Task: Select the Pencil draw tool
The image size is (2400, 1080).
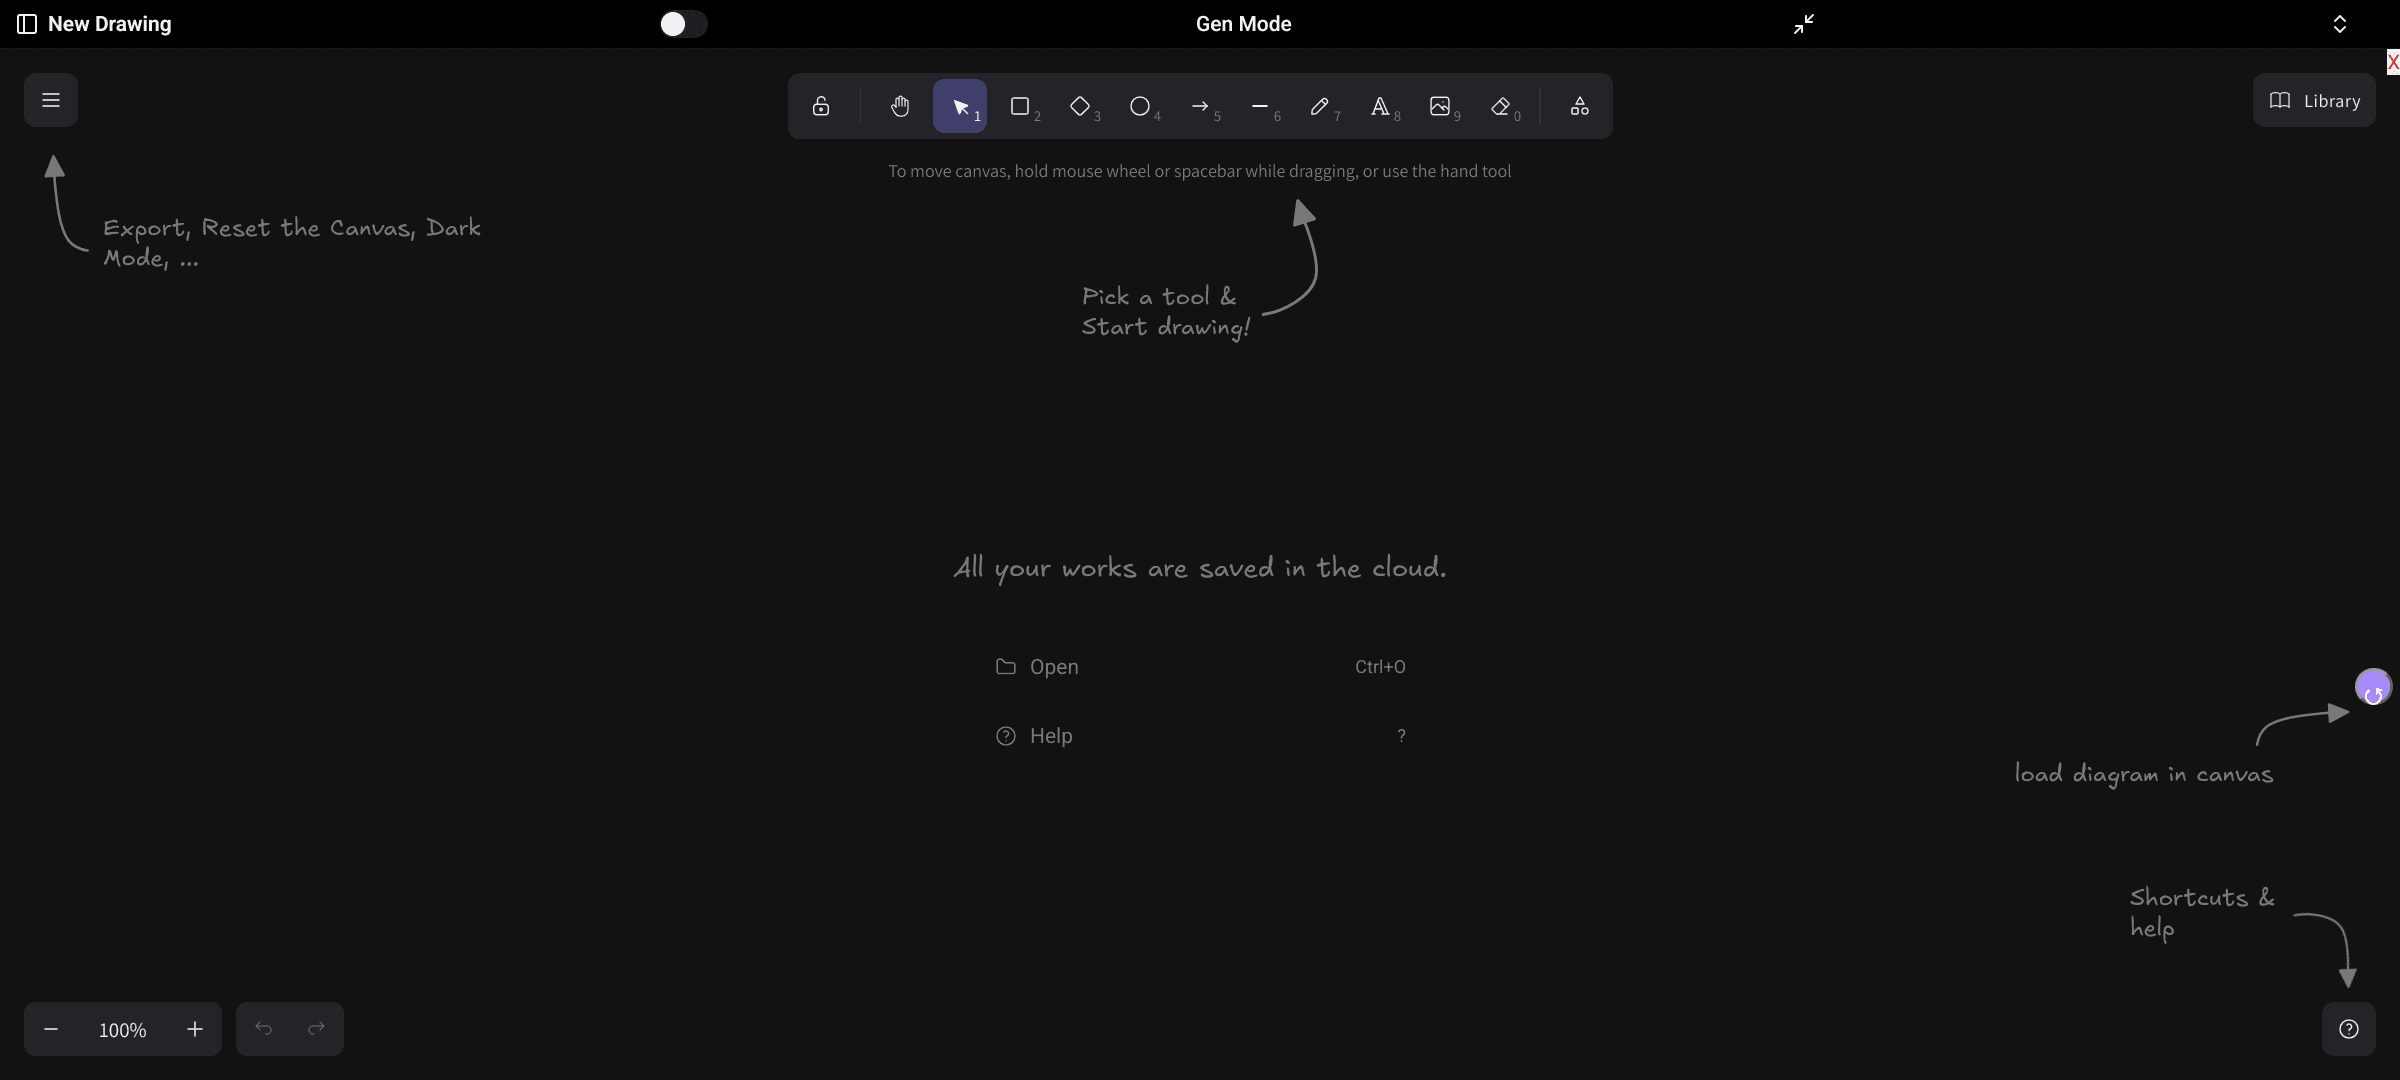Action: pyautogui.click(x=1320, y=106)
